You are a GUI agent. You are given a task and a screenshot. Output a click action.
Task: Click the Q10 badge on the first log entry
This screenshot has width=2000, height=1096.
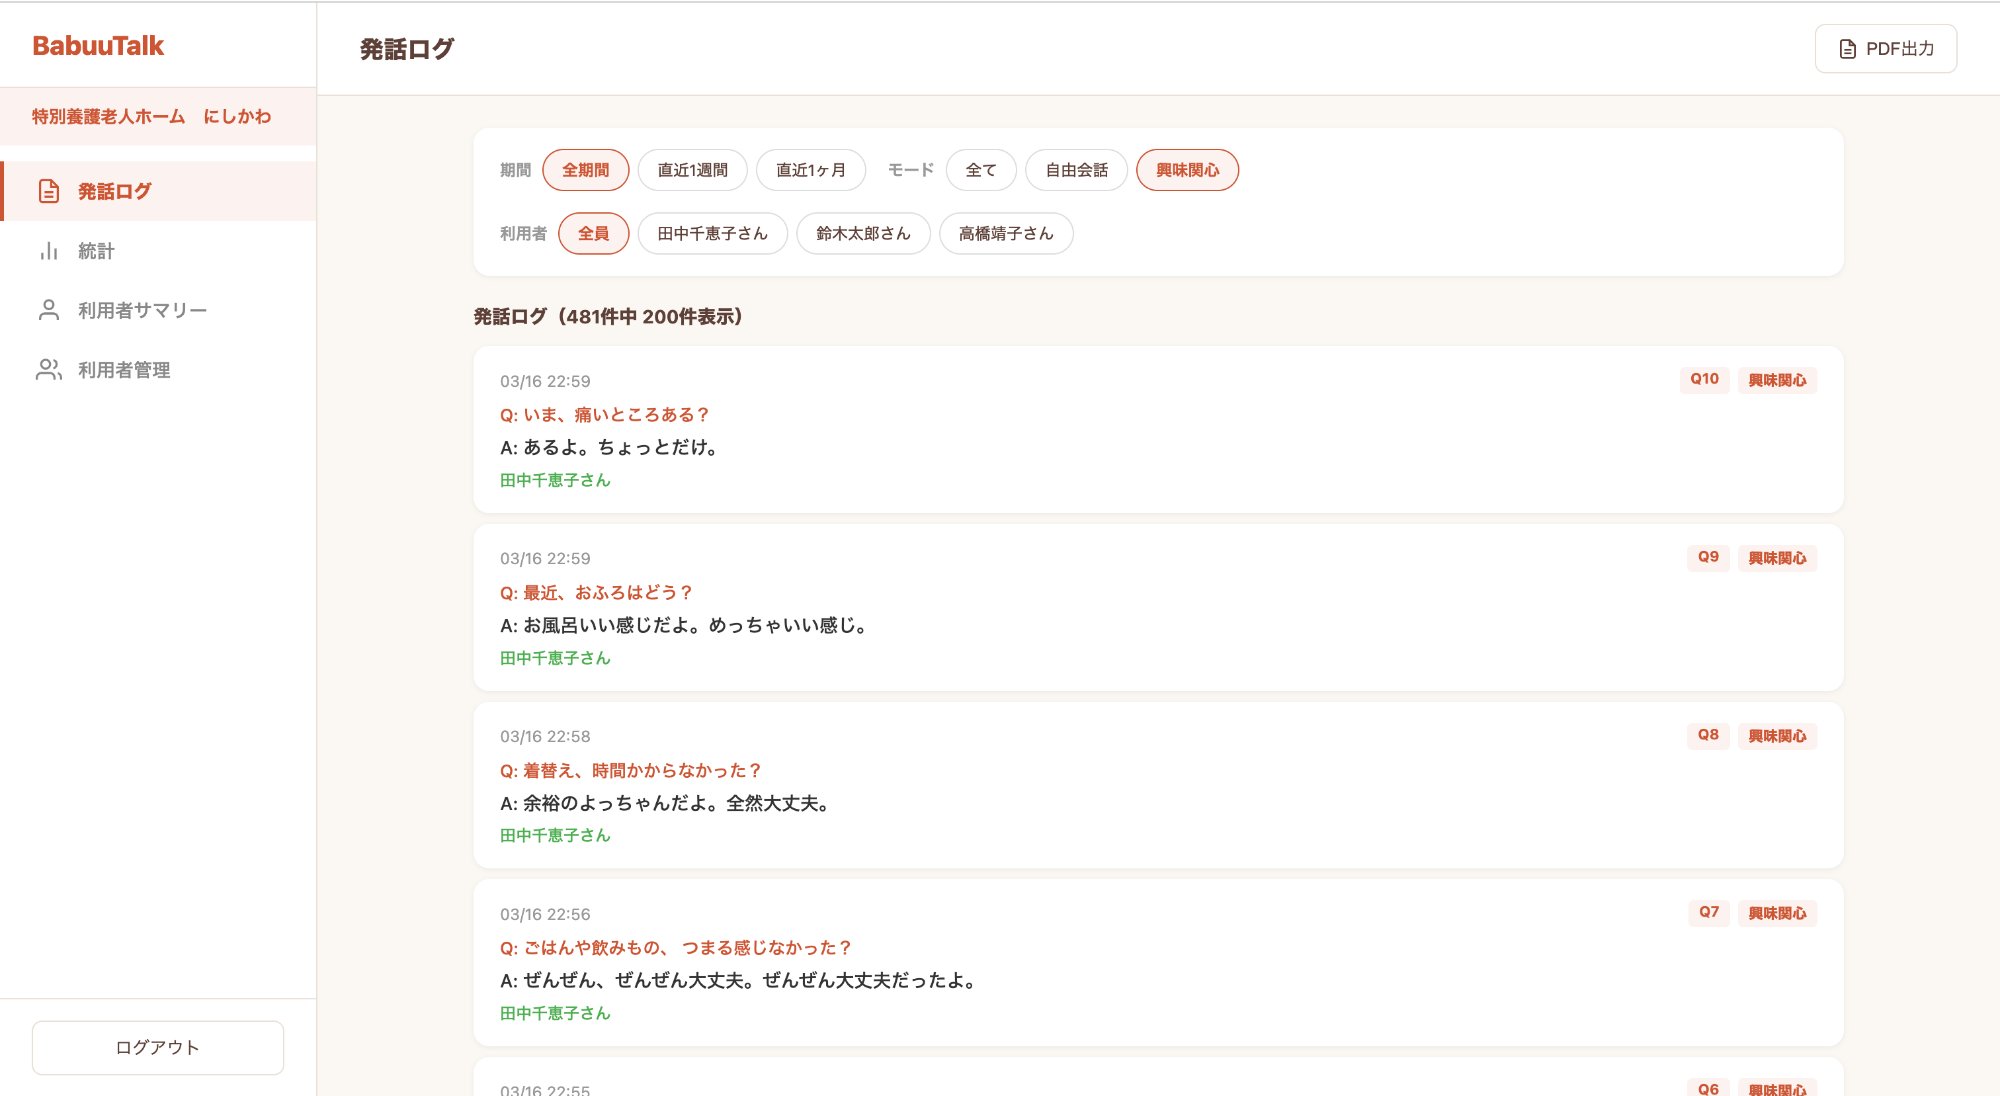click(1705, 379)
